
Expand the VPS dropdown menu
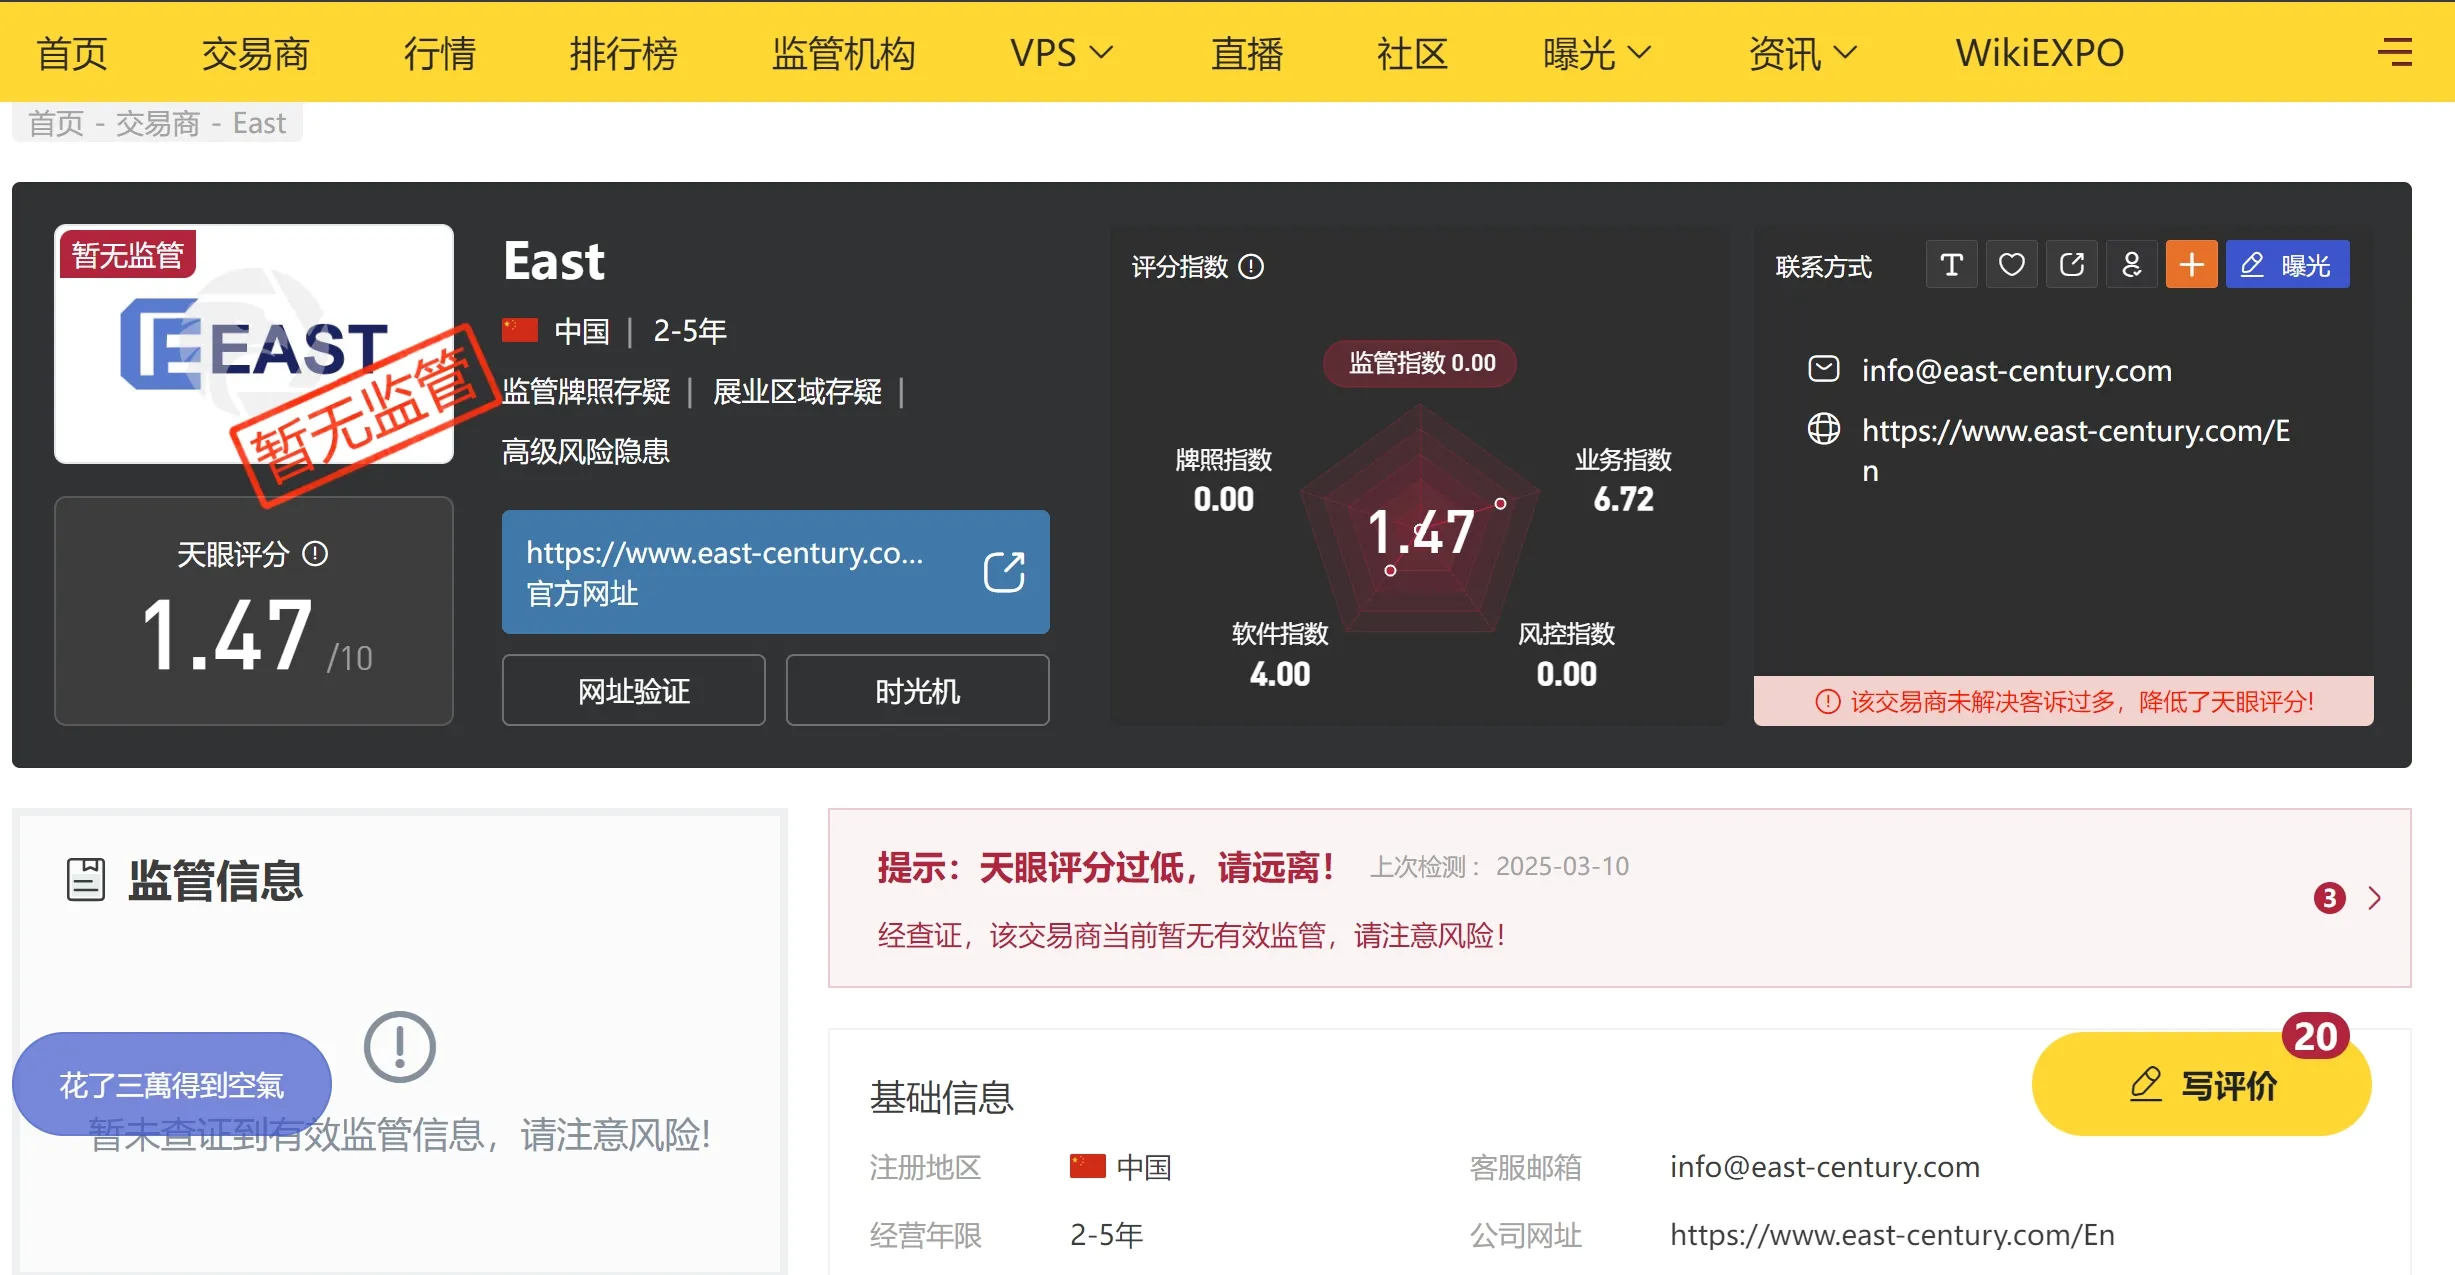pos(1061,52)
